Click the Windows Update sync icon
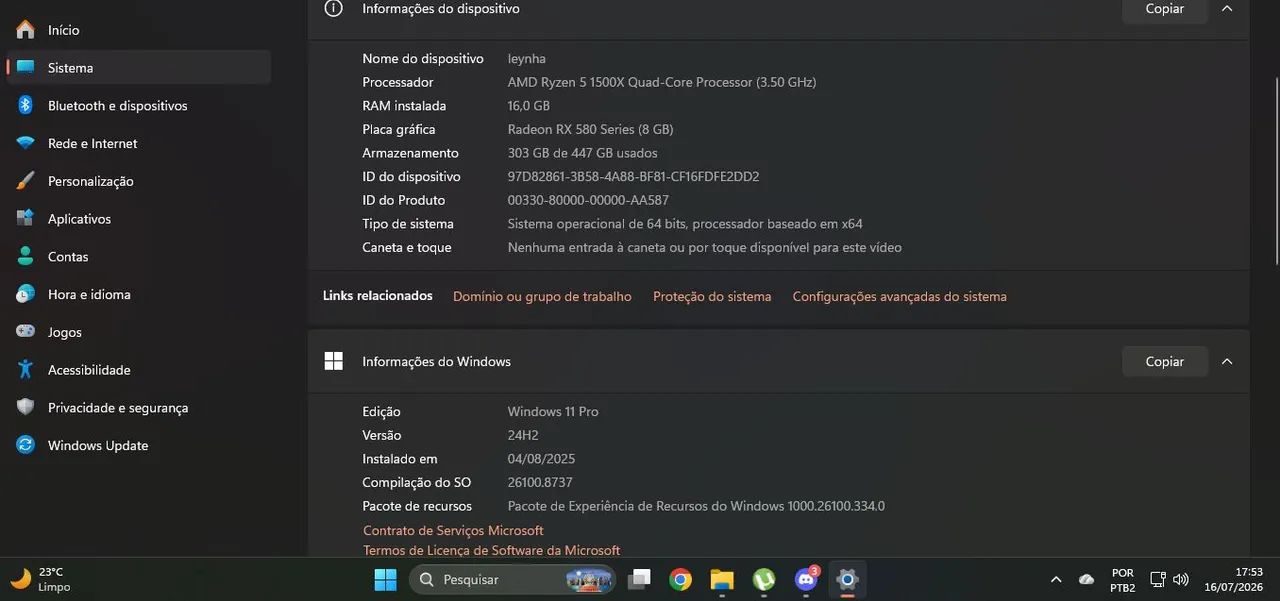This screenshot has height=601, width=1280. (x=26, y=445)
